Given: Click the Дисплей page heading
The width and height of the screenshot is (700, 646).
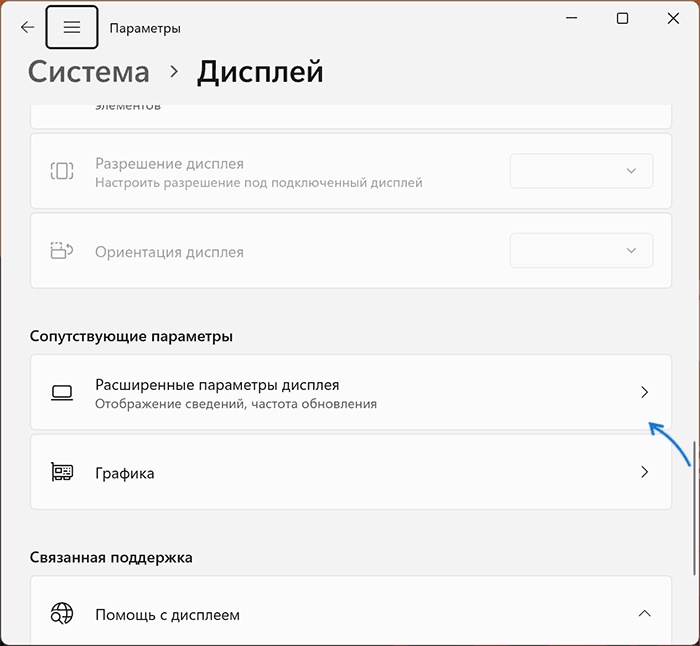Looking at the screenshot, I should [260, 72].
